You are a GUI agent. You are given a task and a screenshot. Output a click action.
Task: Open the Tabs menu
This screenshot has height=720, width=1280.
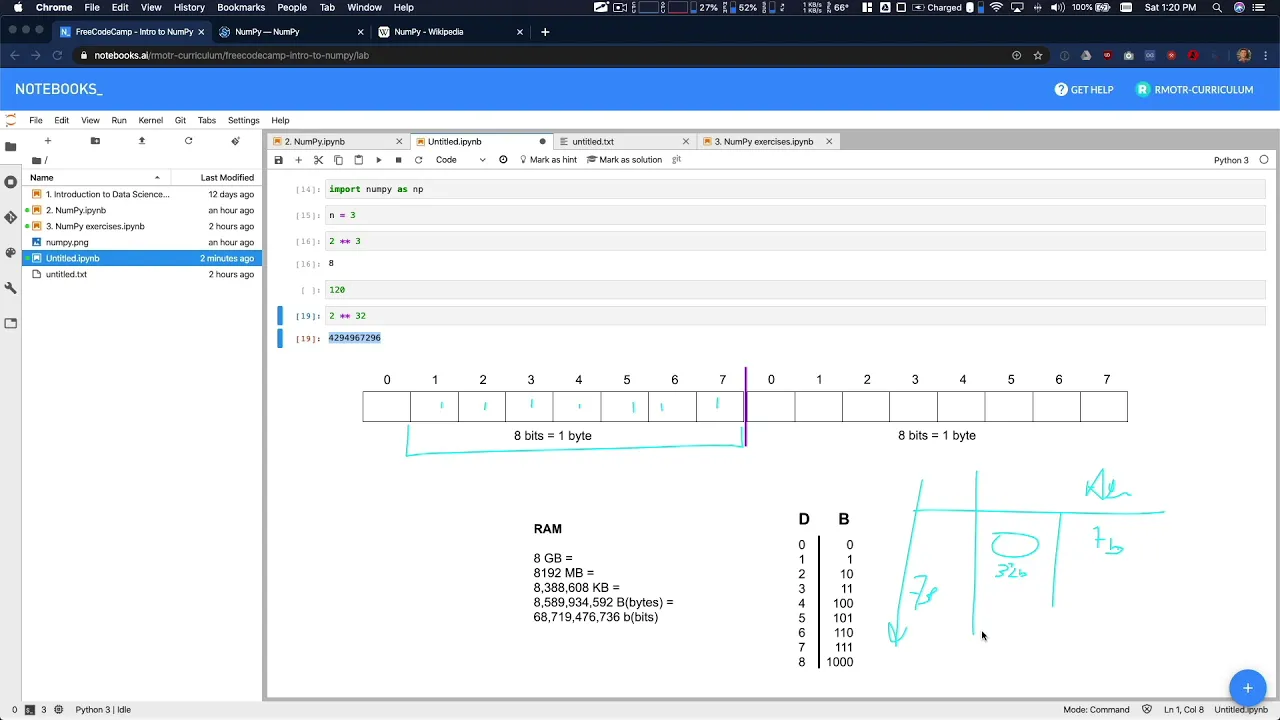click(207, 121)
